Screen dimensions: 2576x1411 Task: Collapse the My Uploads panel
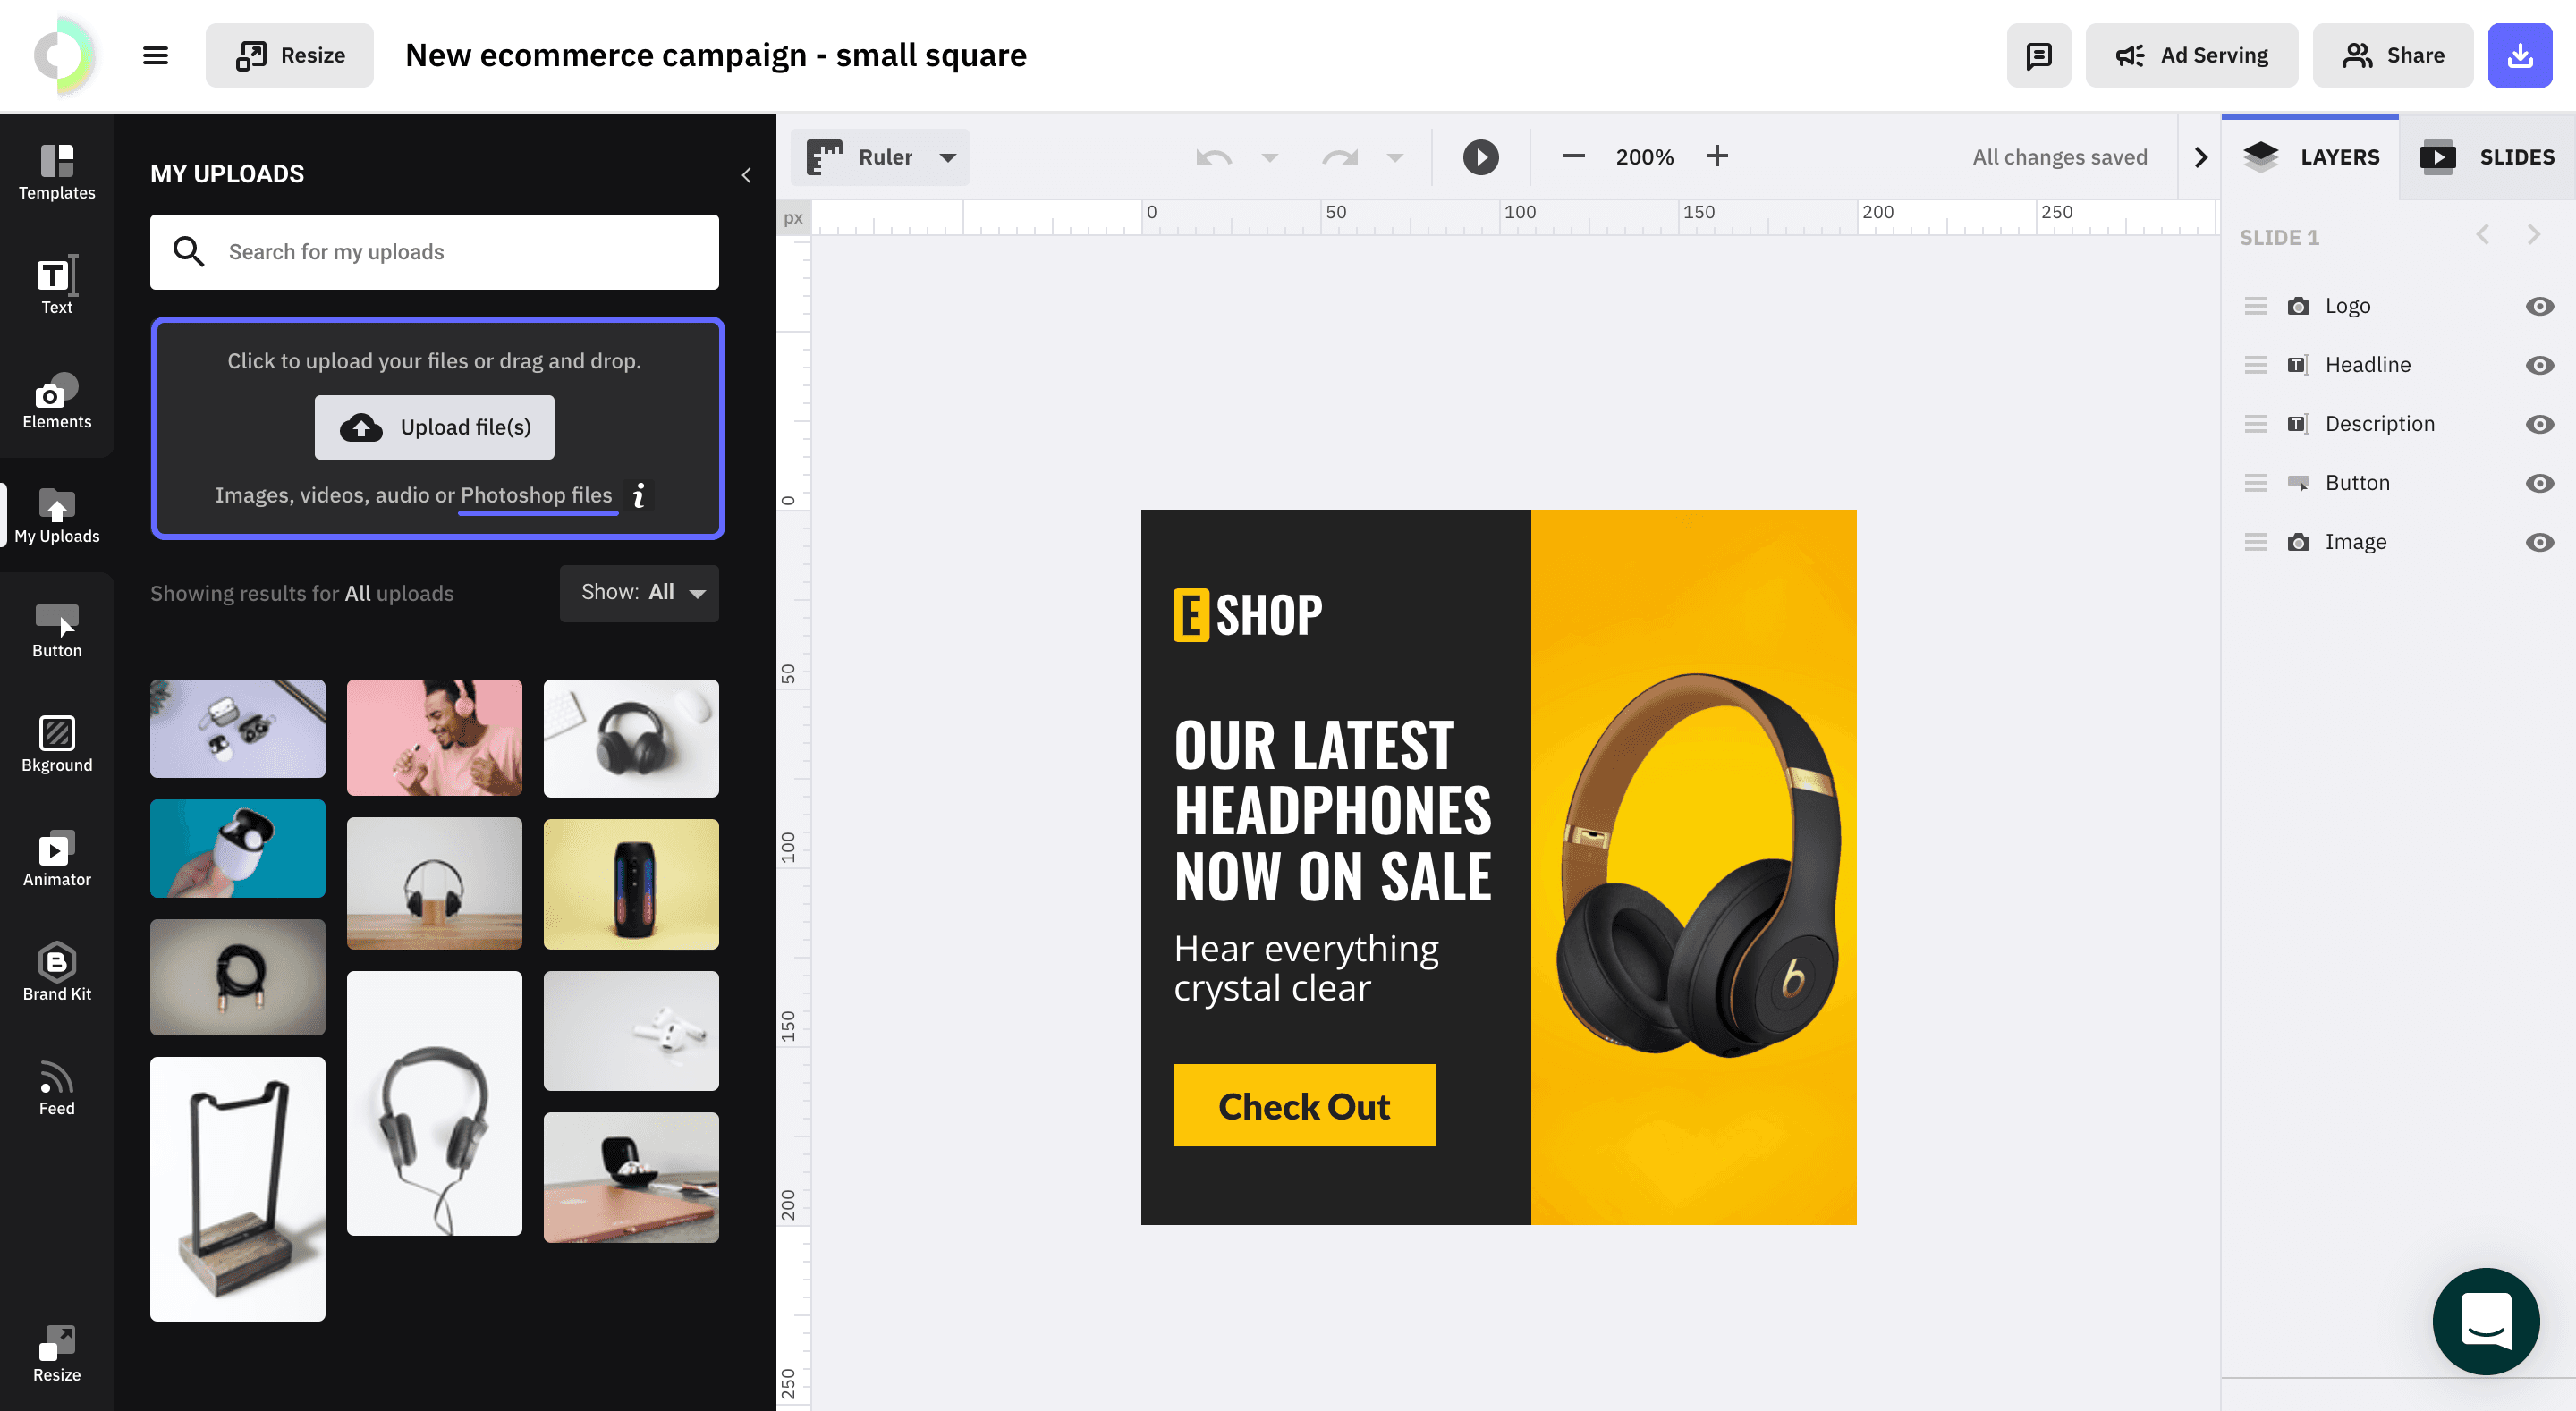tap(746, 175)
